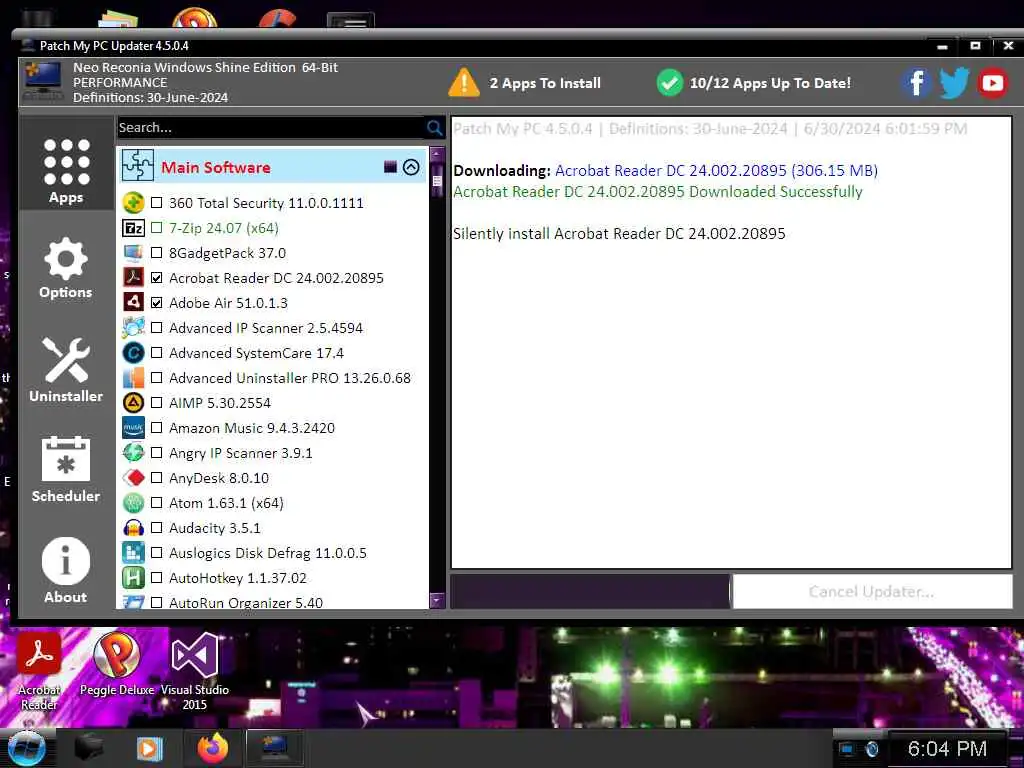Screen dimensions: 1024x768
Task: Check the 8GadgetPack 37.0 checkbox
Action: click(x=157, y=253)
